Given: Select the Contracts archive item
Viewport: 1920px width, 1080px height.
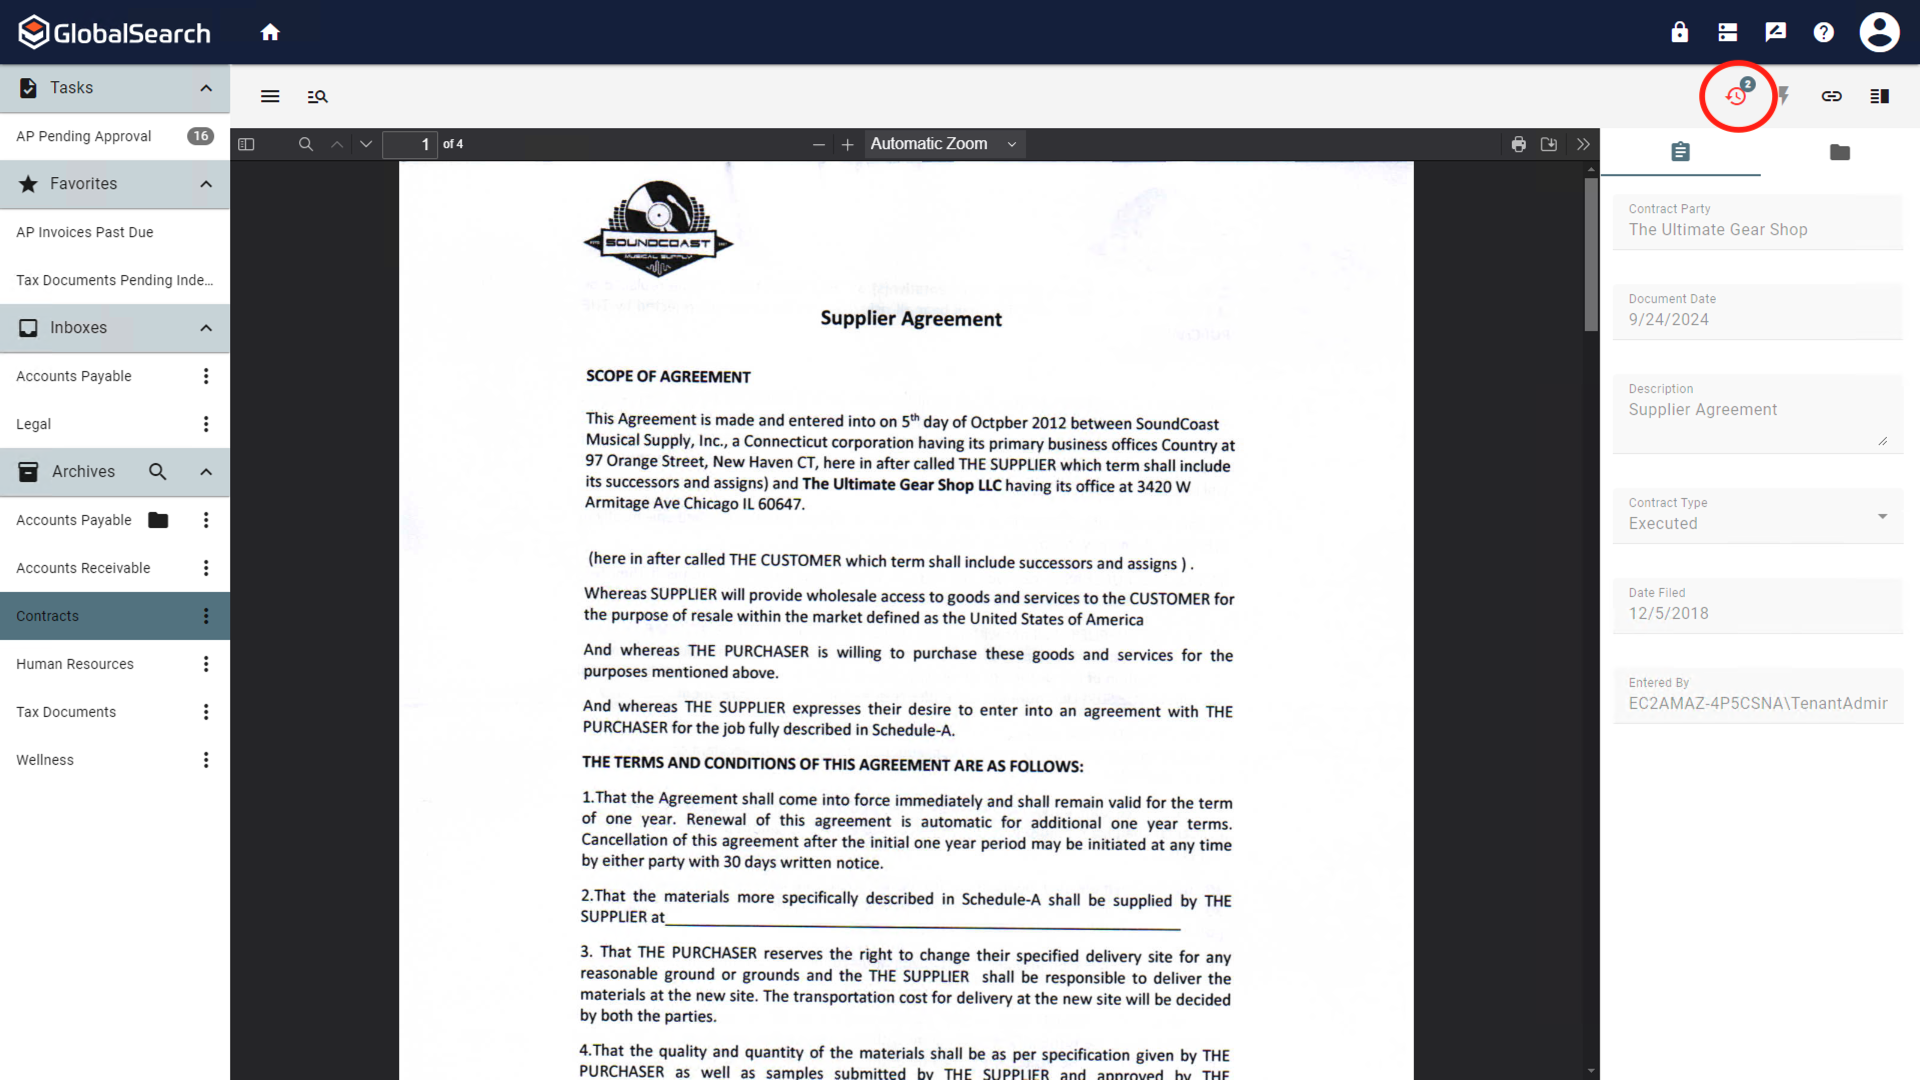Looking at the screenshot, I should click(x=47, y=616).
